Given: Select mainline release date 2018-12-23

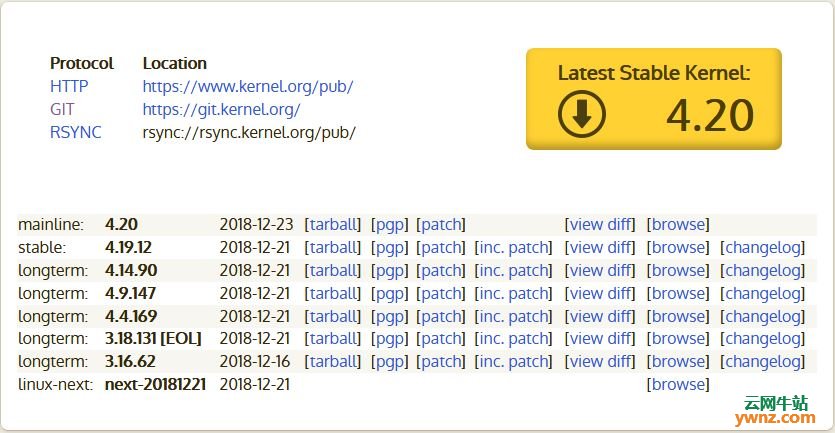Looking at the screenshot, I should click(x=256, y=224).
